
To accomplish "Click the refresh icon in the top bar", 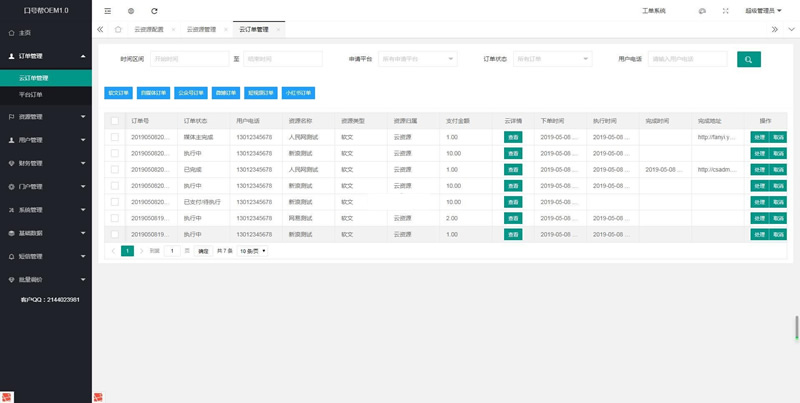I will pyautogui.click(x=155, y=11).
